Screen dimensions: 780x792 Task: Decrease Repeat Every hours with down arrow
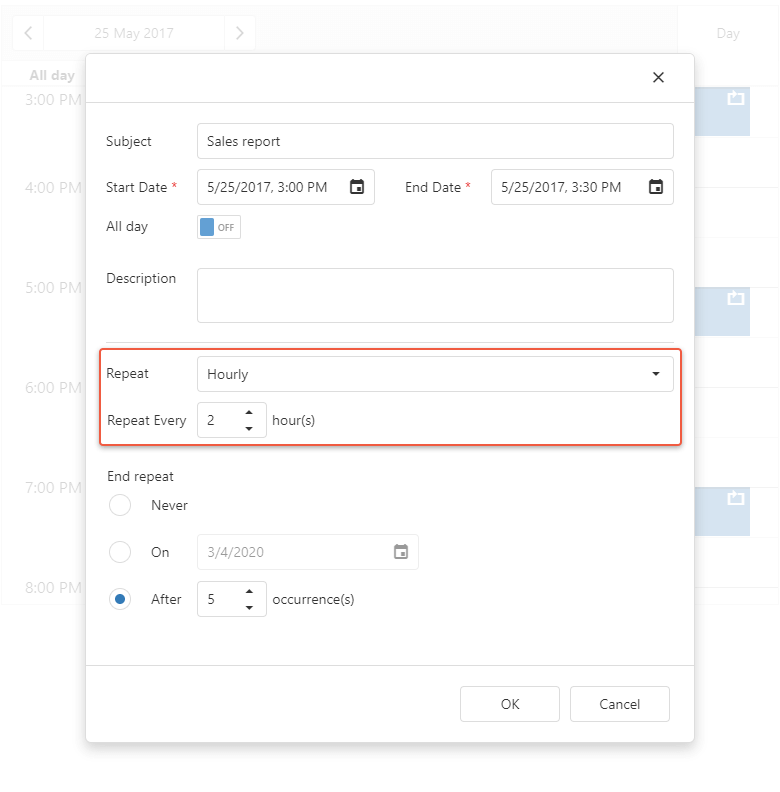pyautogui.click(x=249, y=429)
